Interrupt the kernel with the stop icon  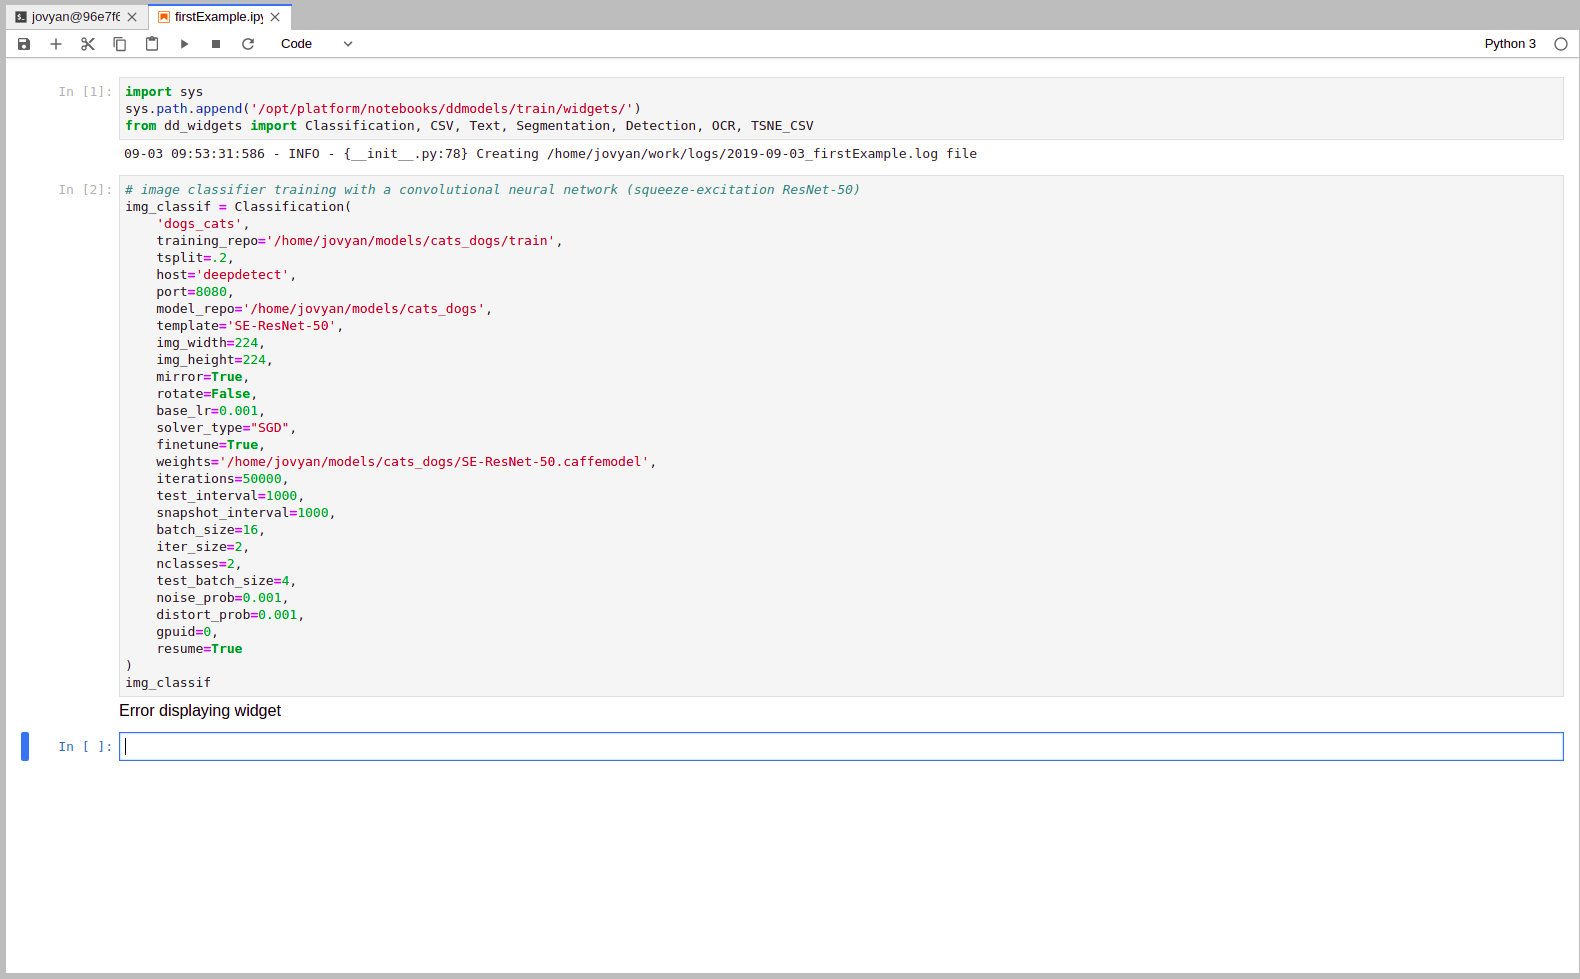click(216, 44)
